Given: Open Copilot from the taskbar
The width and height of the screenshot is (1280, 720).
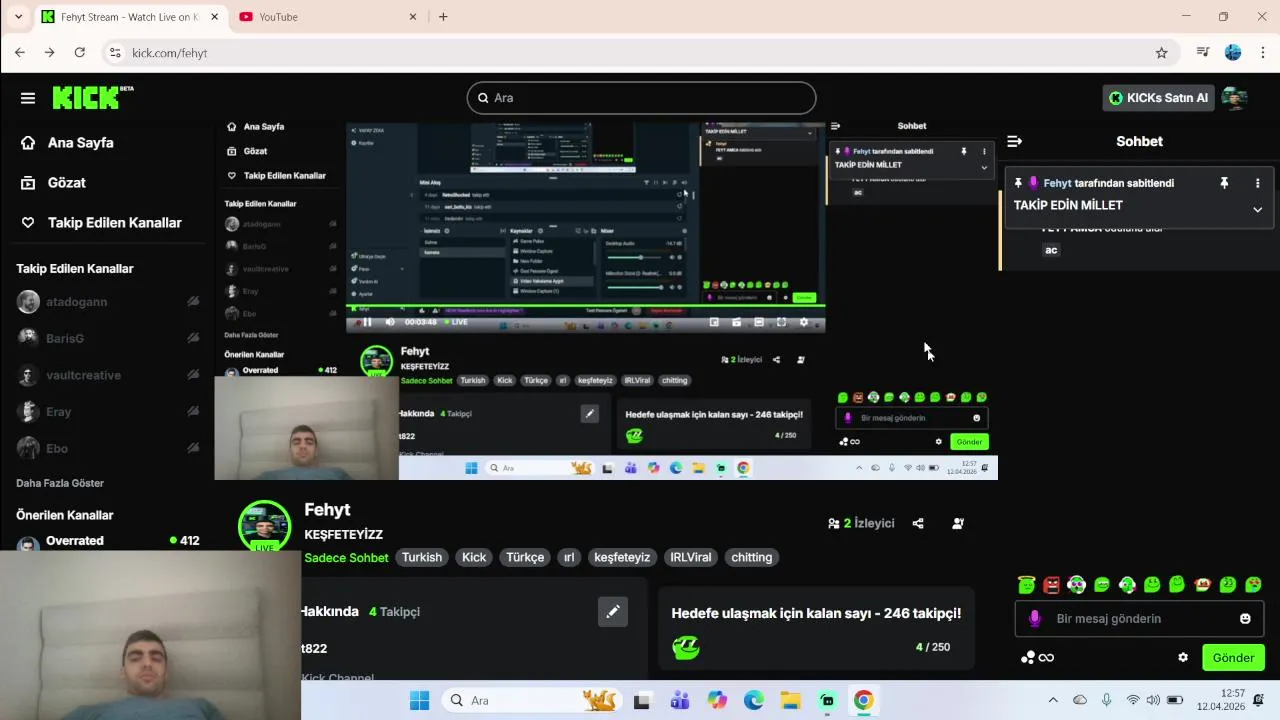Looking at the screenshot, I should 717,700.
